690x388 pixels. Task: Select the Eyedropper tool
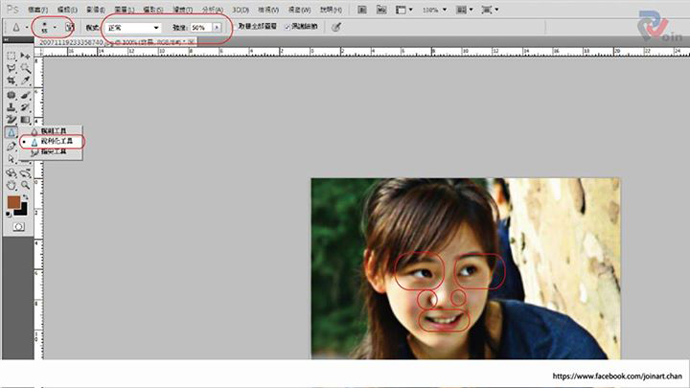click(x=25, y=81)
